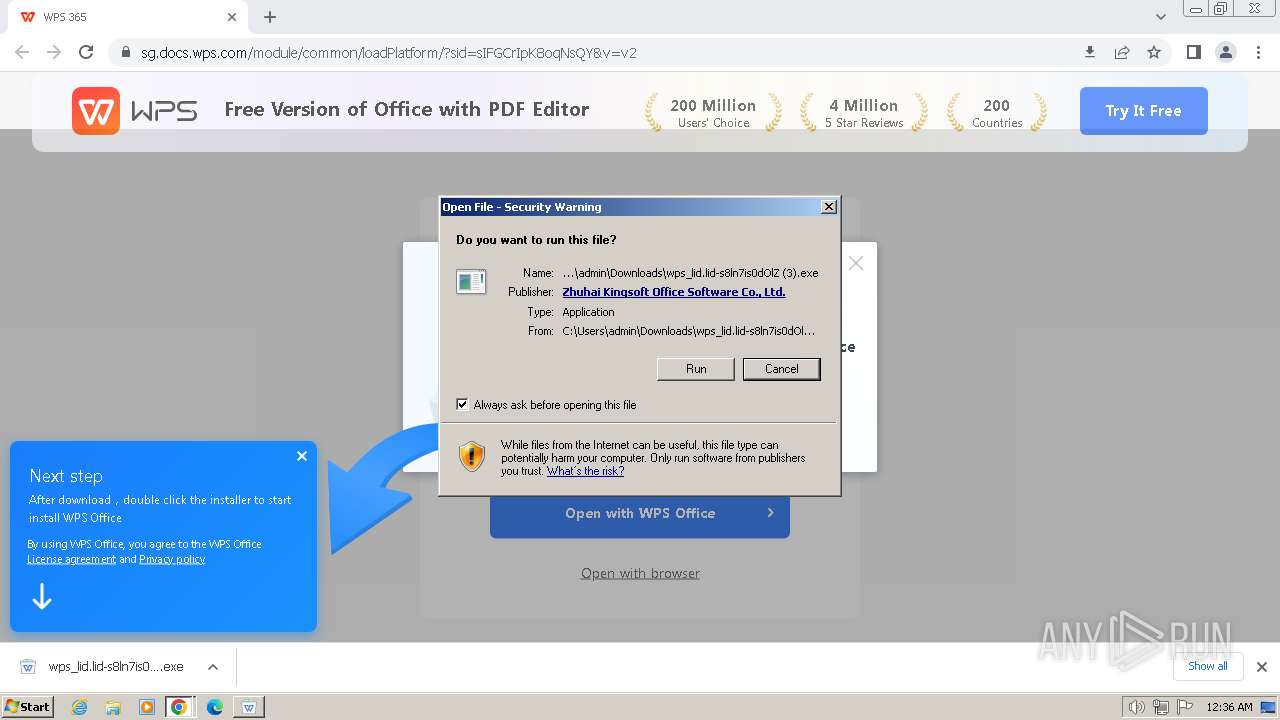1280x720 pixels.
Task: Close the Next step blue tooltip
Action: pos(301,456)
